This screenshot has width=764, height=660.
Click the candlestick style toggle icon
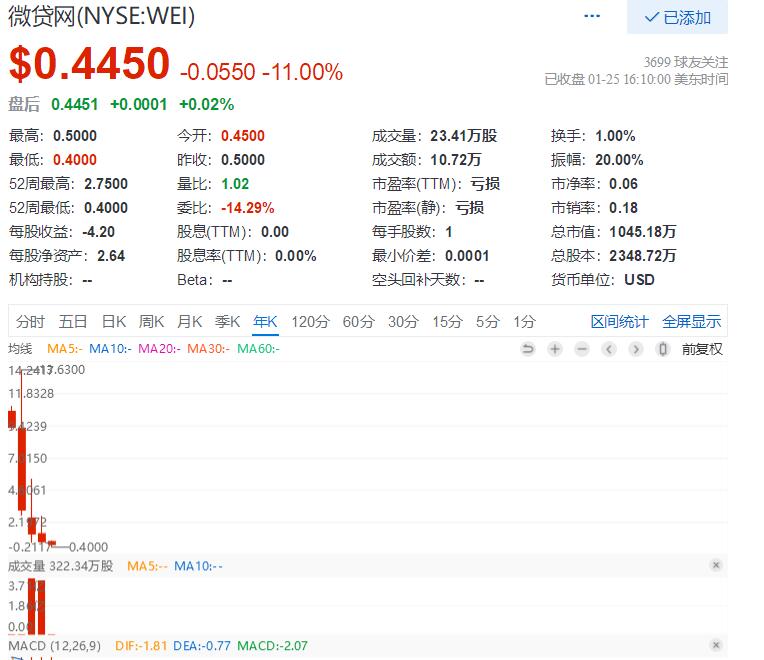(663, 349)
